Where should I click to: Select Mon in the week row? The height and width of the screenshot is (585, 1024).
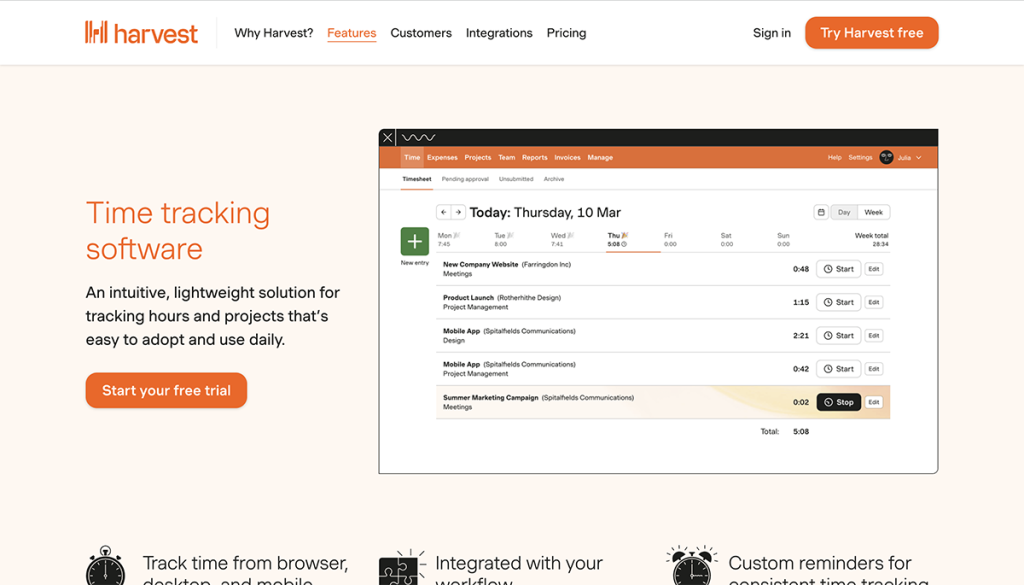click(x=449, y=240)
